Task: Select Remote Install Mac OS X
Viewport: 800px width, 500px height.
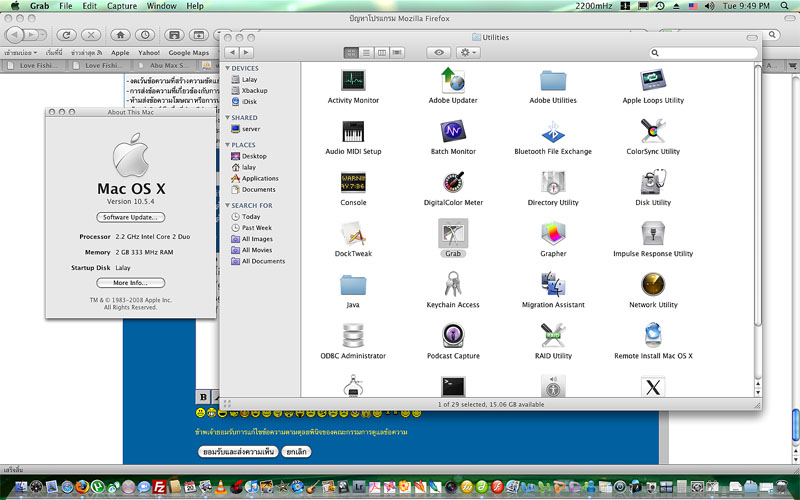Action: (x=653, y=335)
